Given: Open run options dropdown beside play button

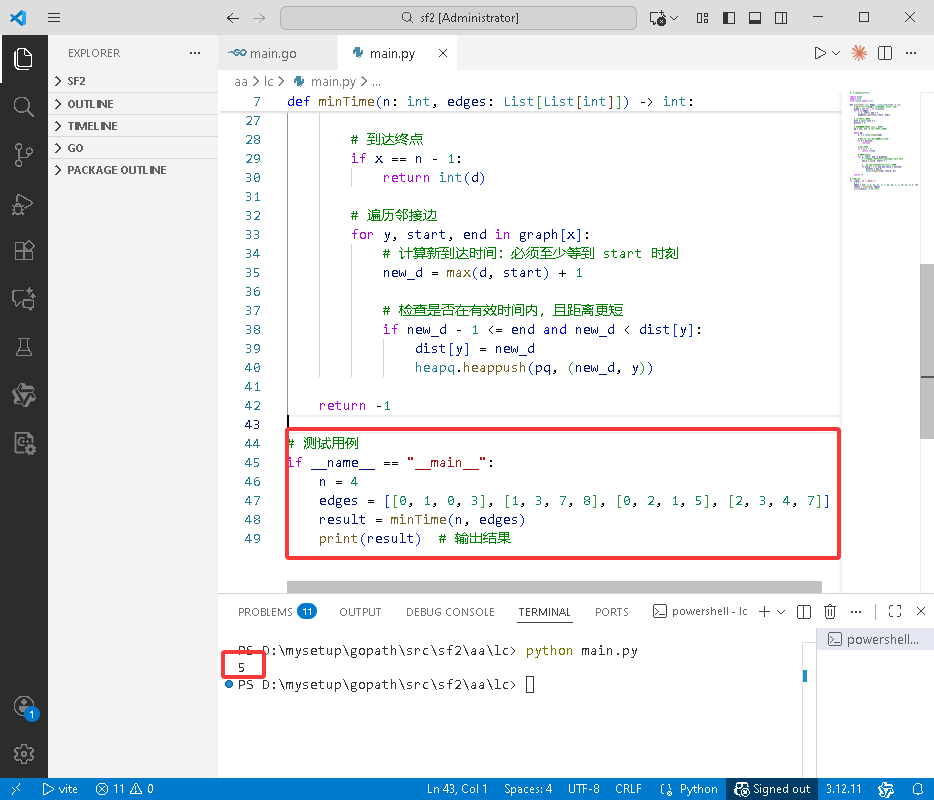Looking at the screenshot, I should click(x=836, y=53).
